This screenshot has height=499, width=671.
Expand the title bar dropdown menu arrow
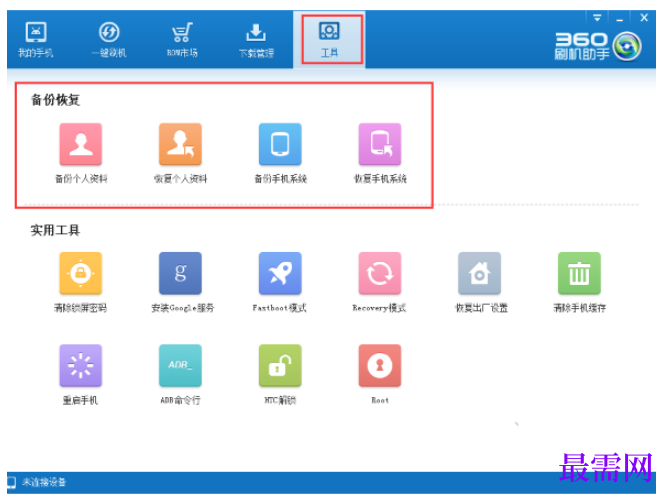click(x=597, y=18)
